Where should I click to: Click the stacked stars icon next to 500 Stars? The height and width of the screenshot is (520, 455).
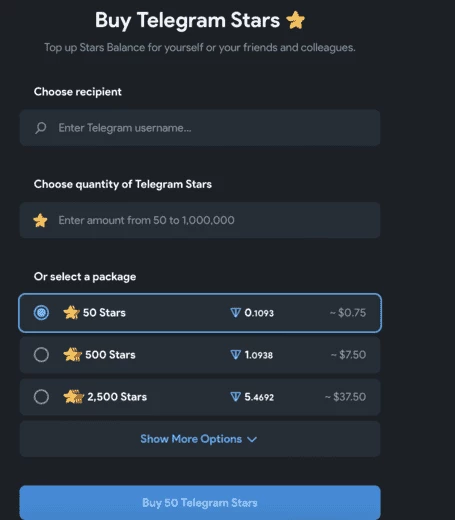click(x=72, y=355)
